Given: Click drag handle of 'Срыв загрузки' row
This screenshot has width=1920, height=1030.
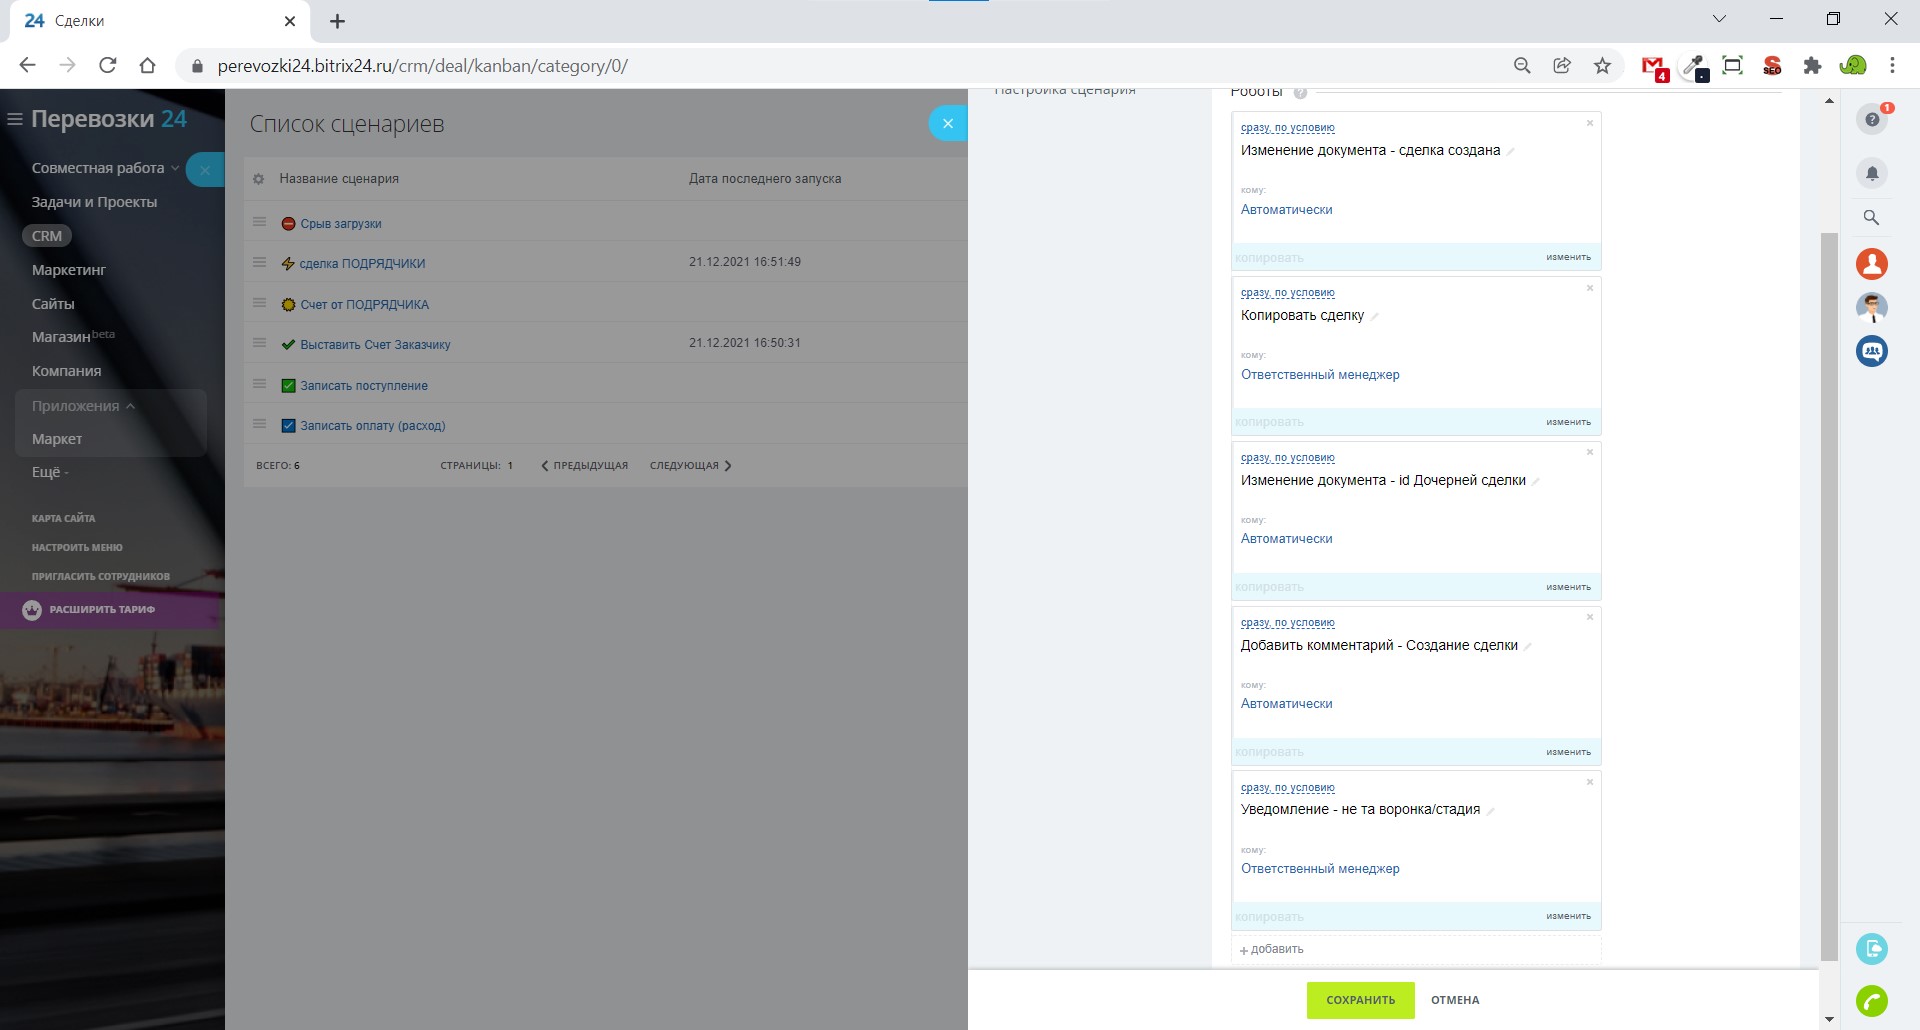Looking at the screenshot, I should 260,222.
